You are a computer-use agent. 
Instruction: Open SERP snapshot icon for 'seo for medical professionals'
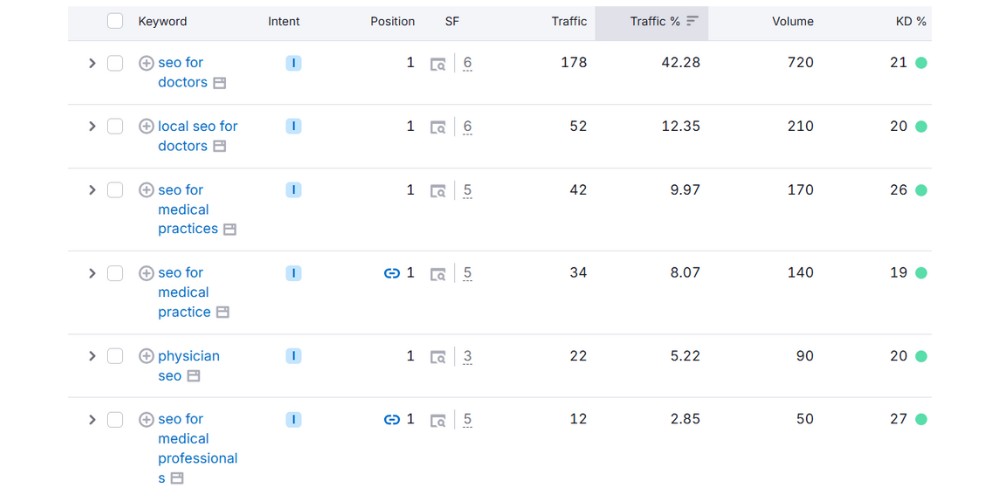(438, 420)
